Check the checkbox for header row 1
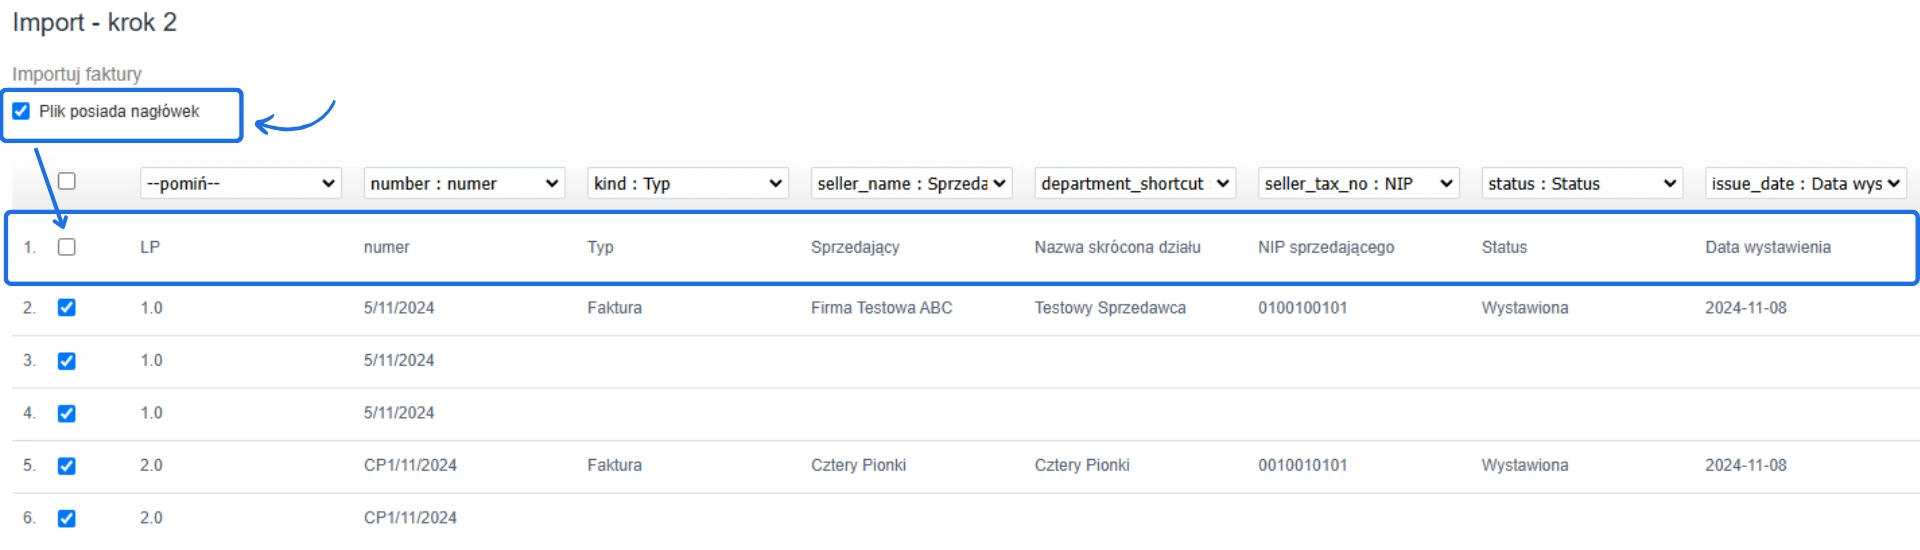The width and height of the screenshot is (1920, 550). 67,247
